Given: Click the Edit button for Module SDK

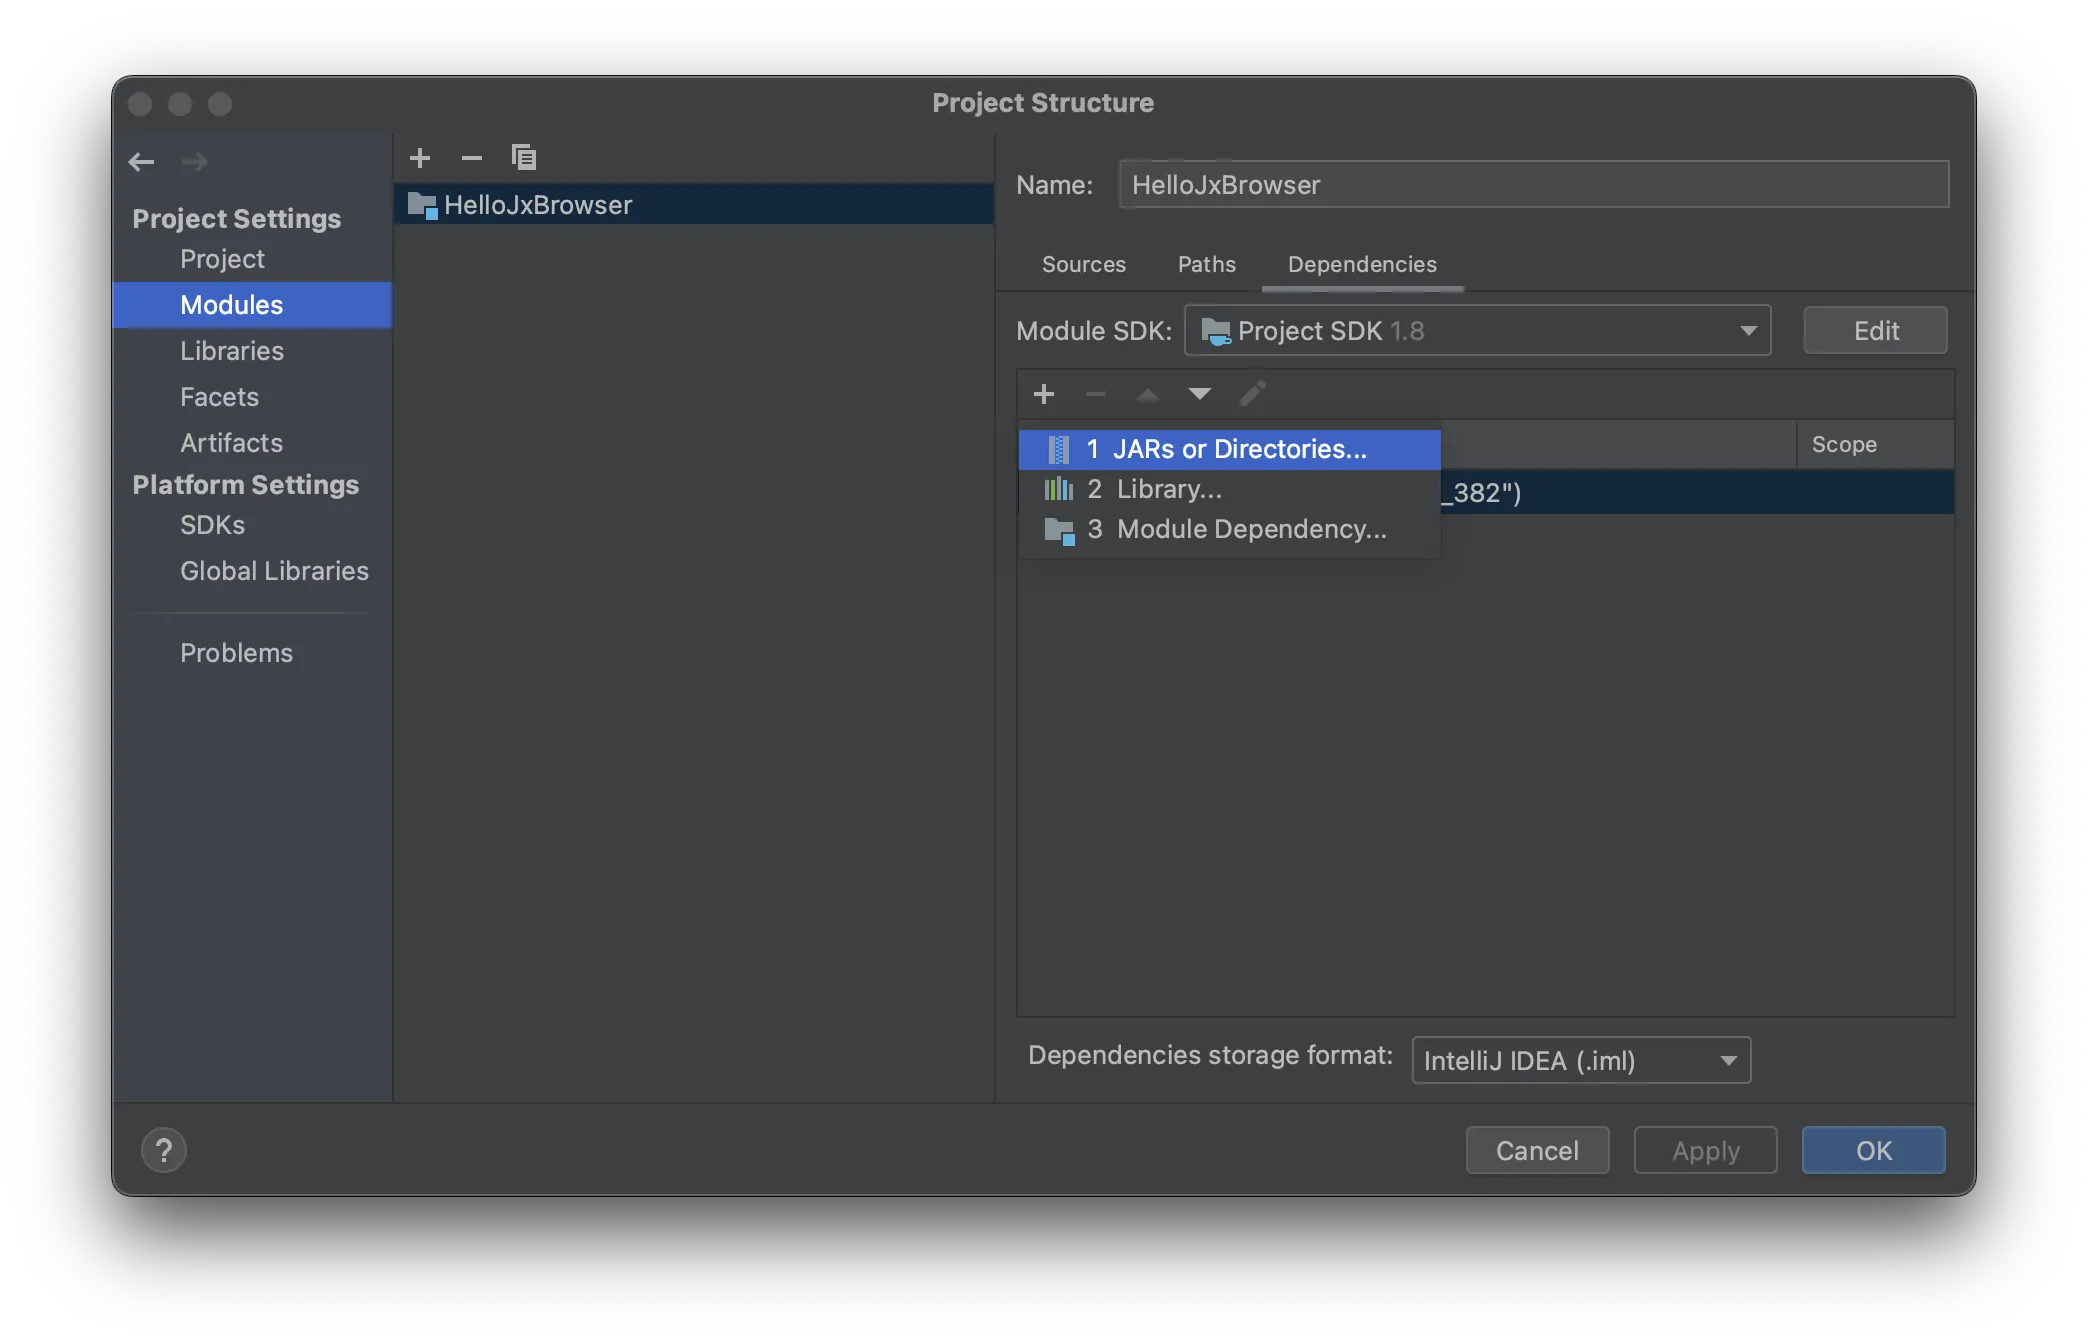Looking at the screenshot, I should (x=1876, y=330).
